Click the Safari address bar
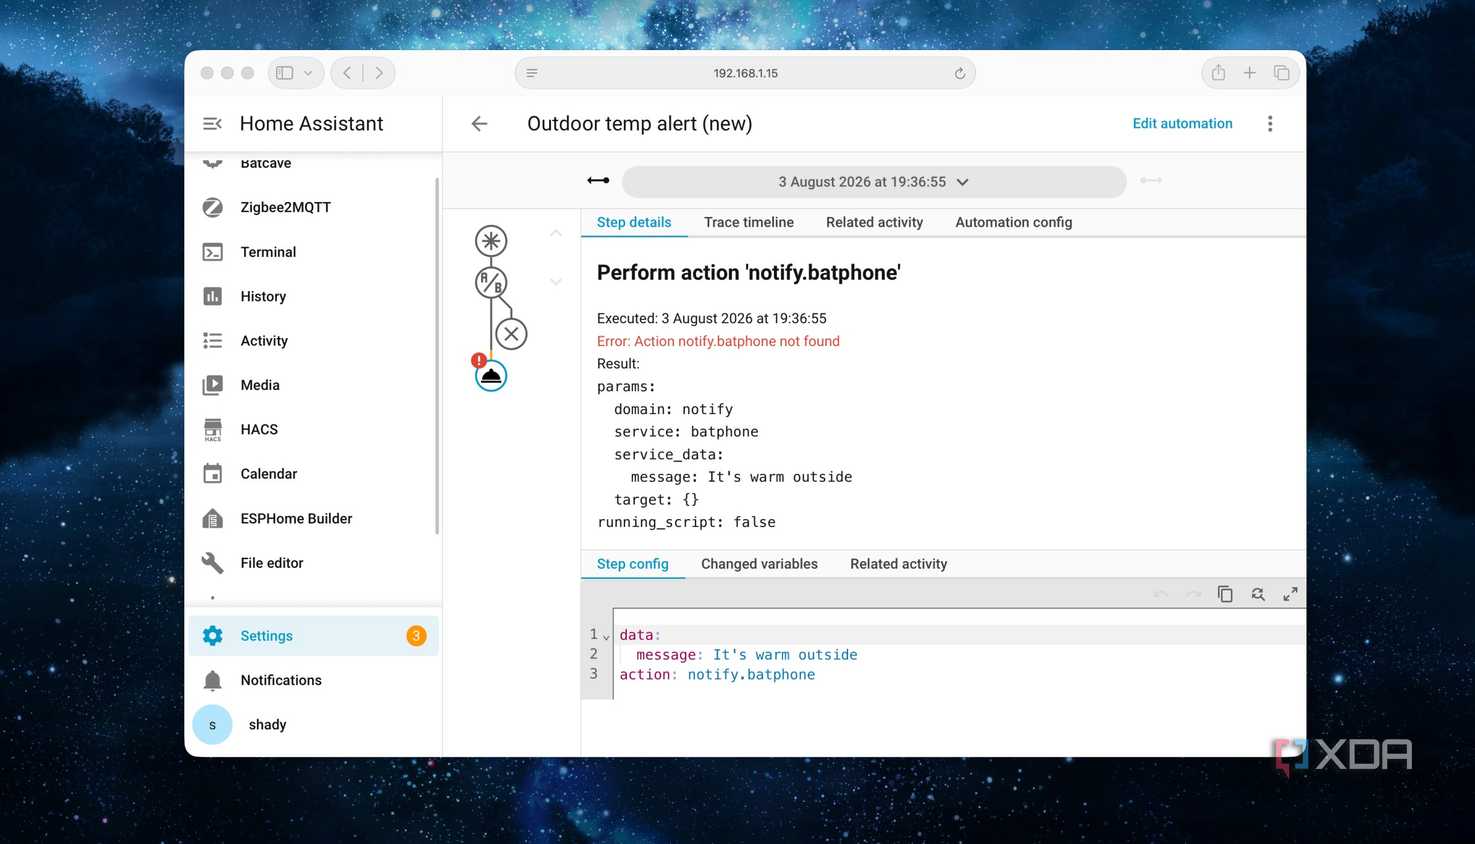Screen dimensions: 1475x844 tap(745, 73)
